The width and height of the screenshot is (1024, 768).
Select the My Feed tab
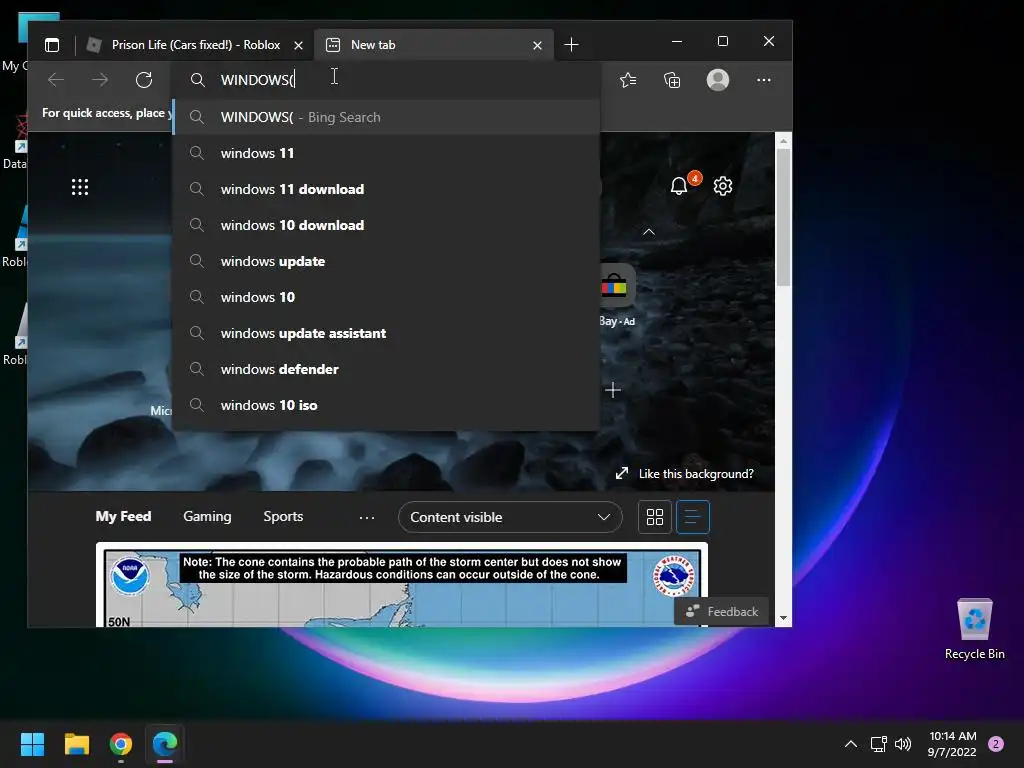click(123, 517)
